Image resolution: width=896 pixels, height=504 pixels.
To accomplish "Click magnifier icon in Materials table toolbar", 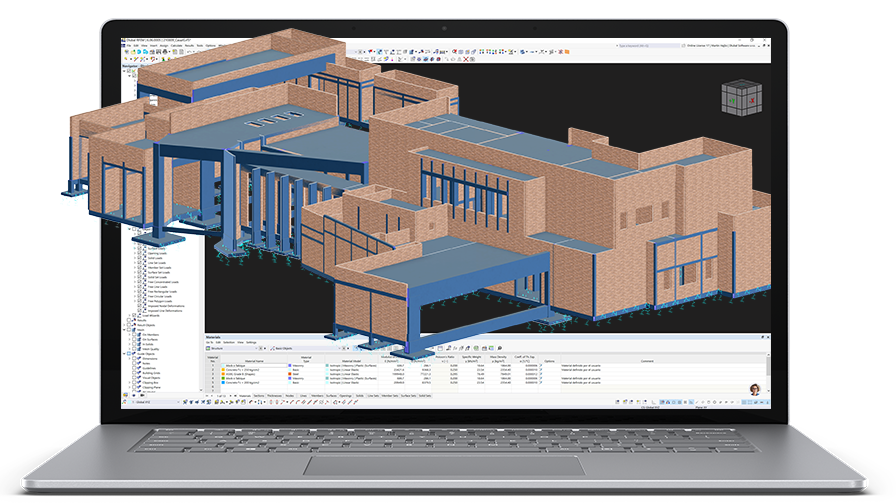I will pos(499,348).
